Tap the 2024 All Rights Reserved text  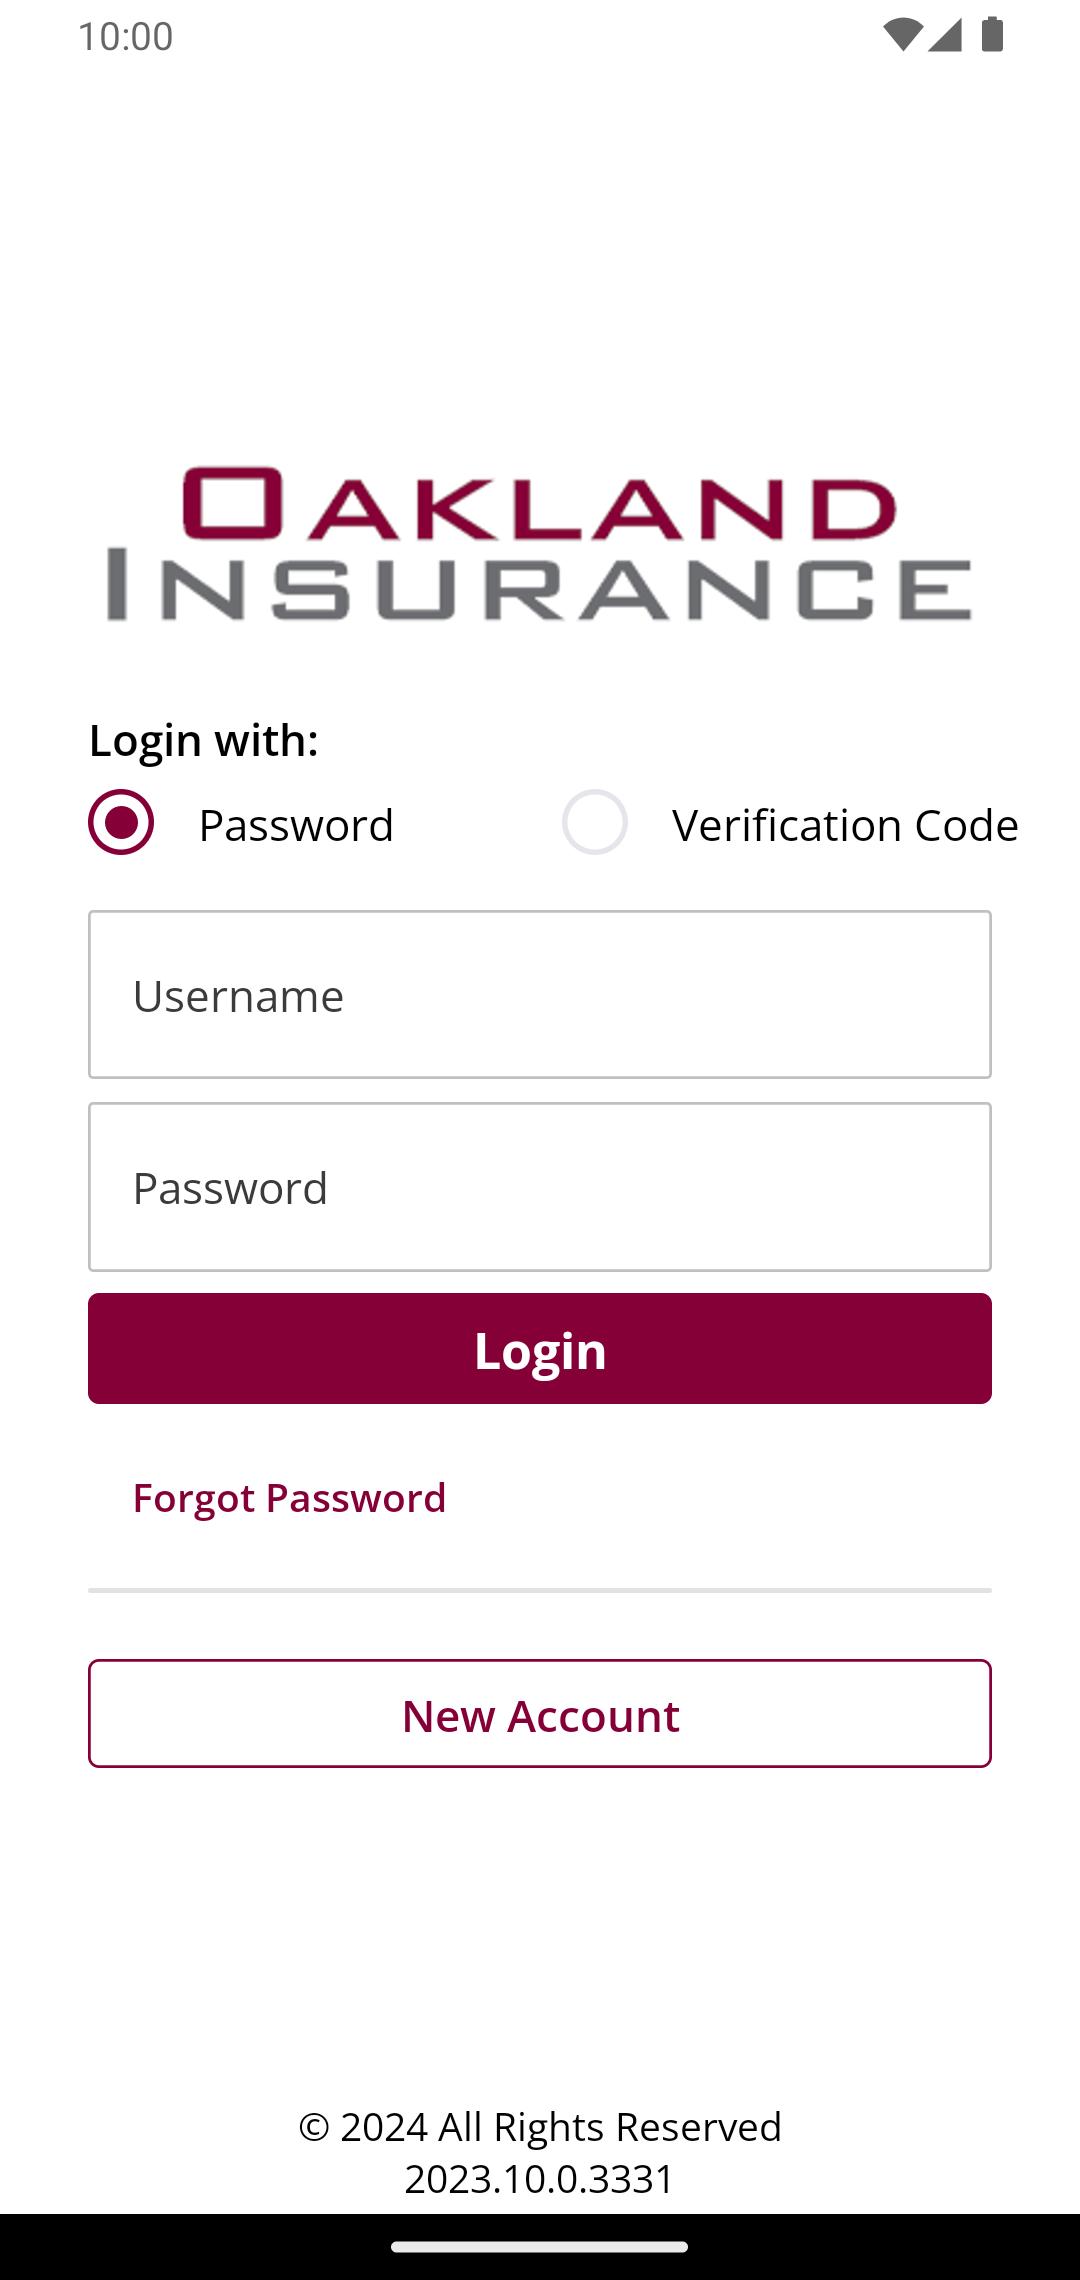pyautogui.click(x=540, y=2127)
